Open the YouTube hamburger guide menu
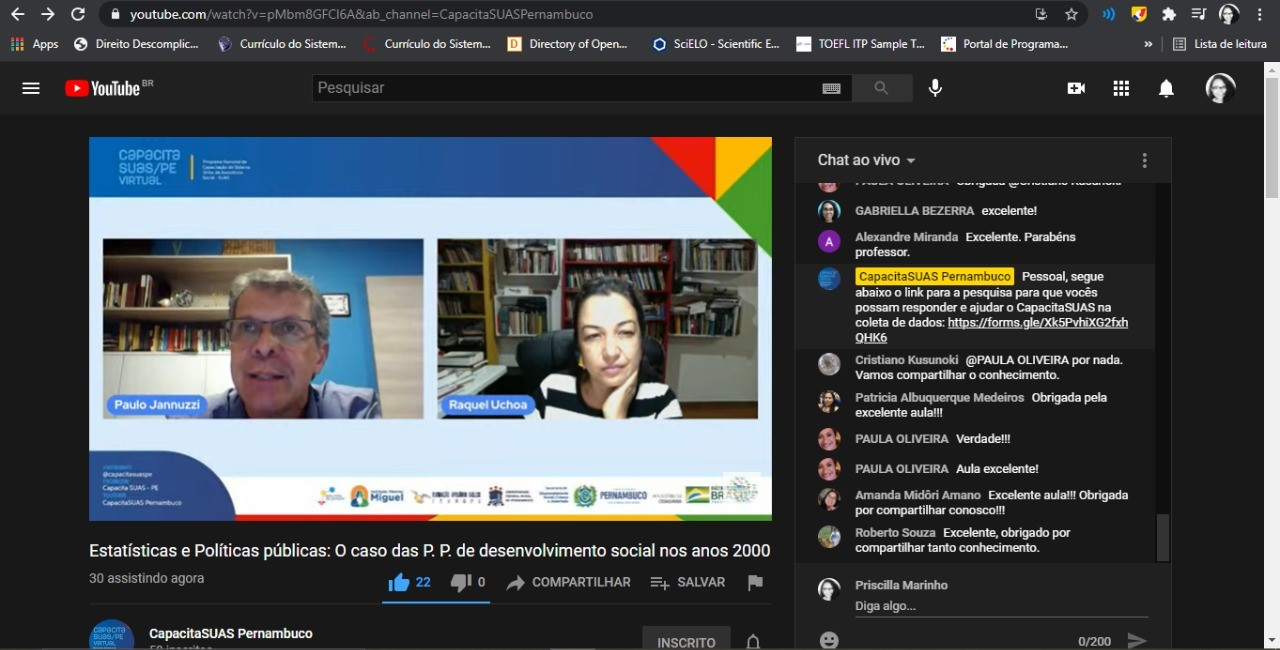 coord(31,88)
